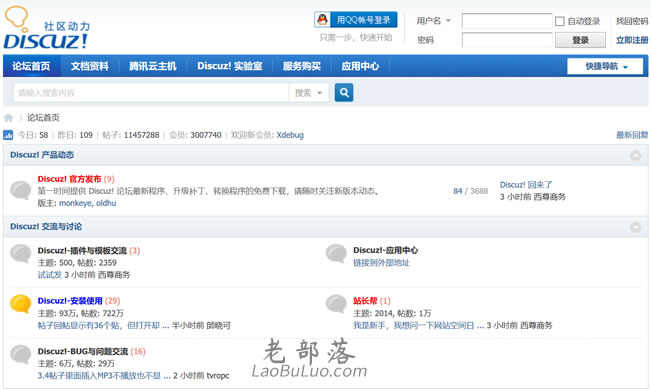Click yellow bubble icon beside 安装使用
The height and width of the screenshot is (389, 651).
(x=21, y=304)
